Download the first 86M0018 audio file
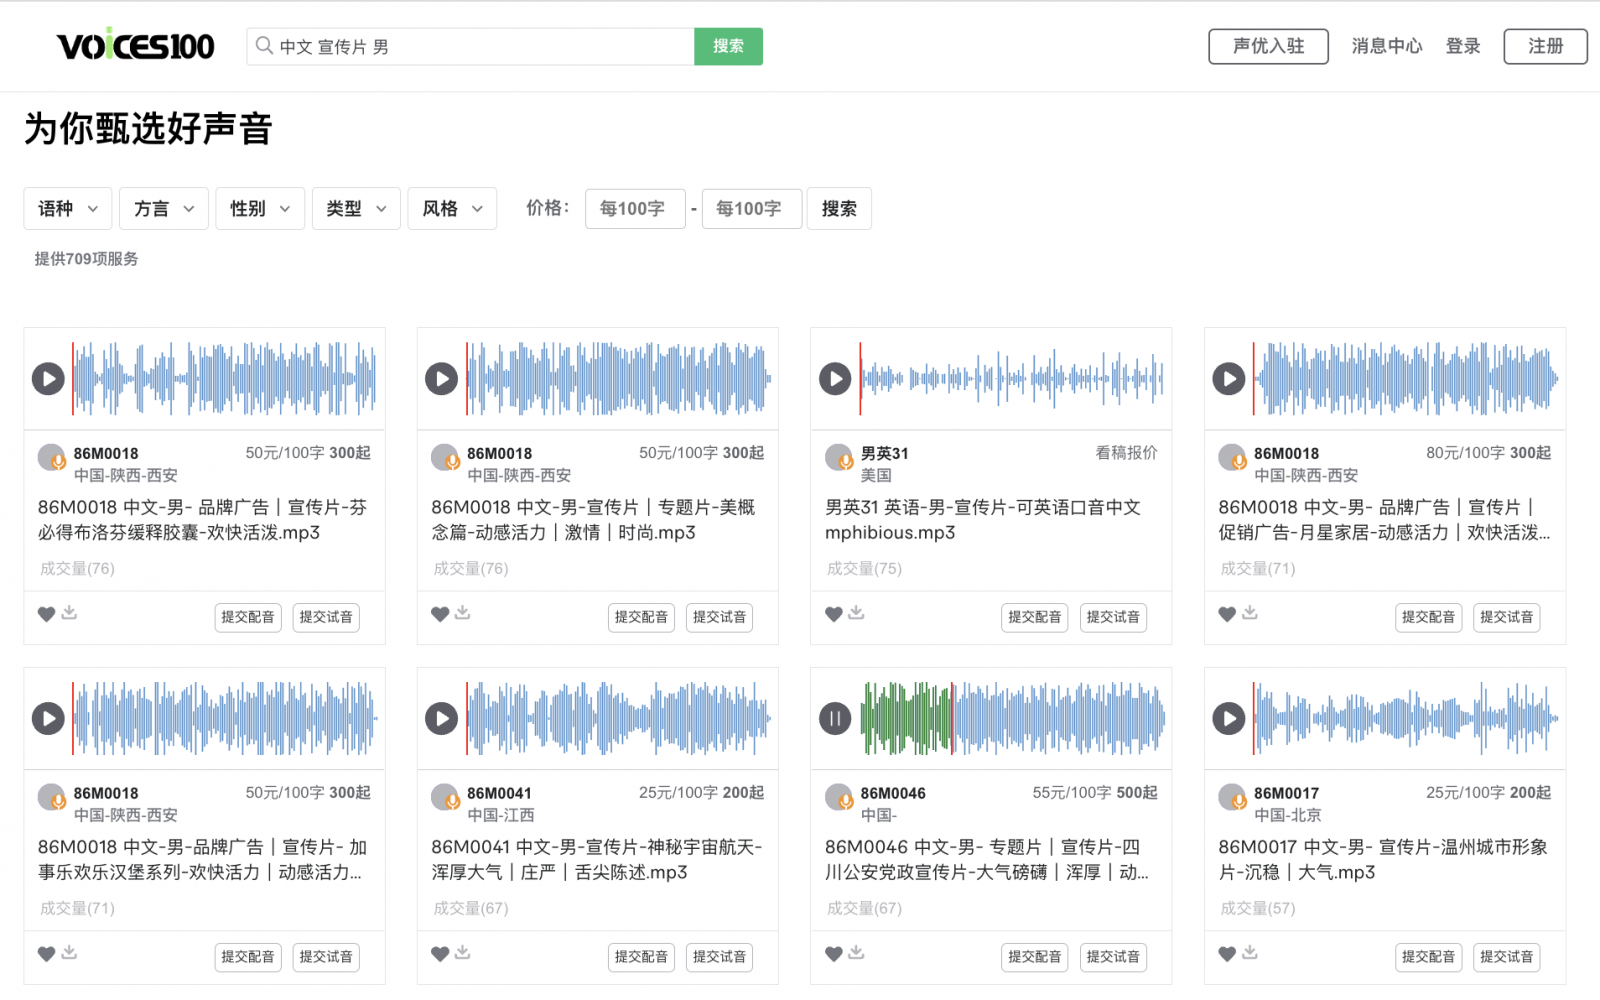1600x1000 pixels. point(69,613)
